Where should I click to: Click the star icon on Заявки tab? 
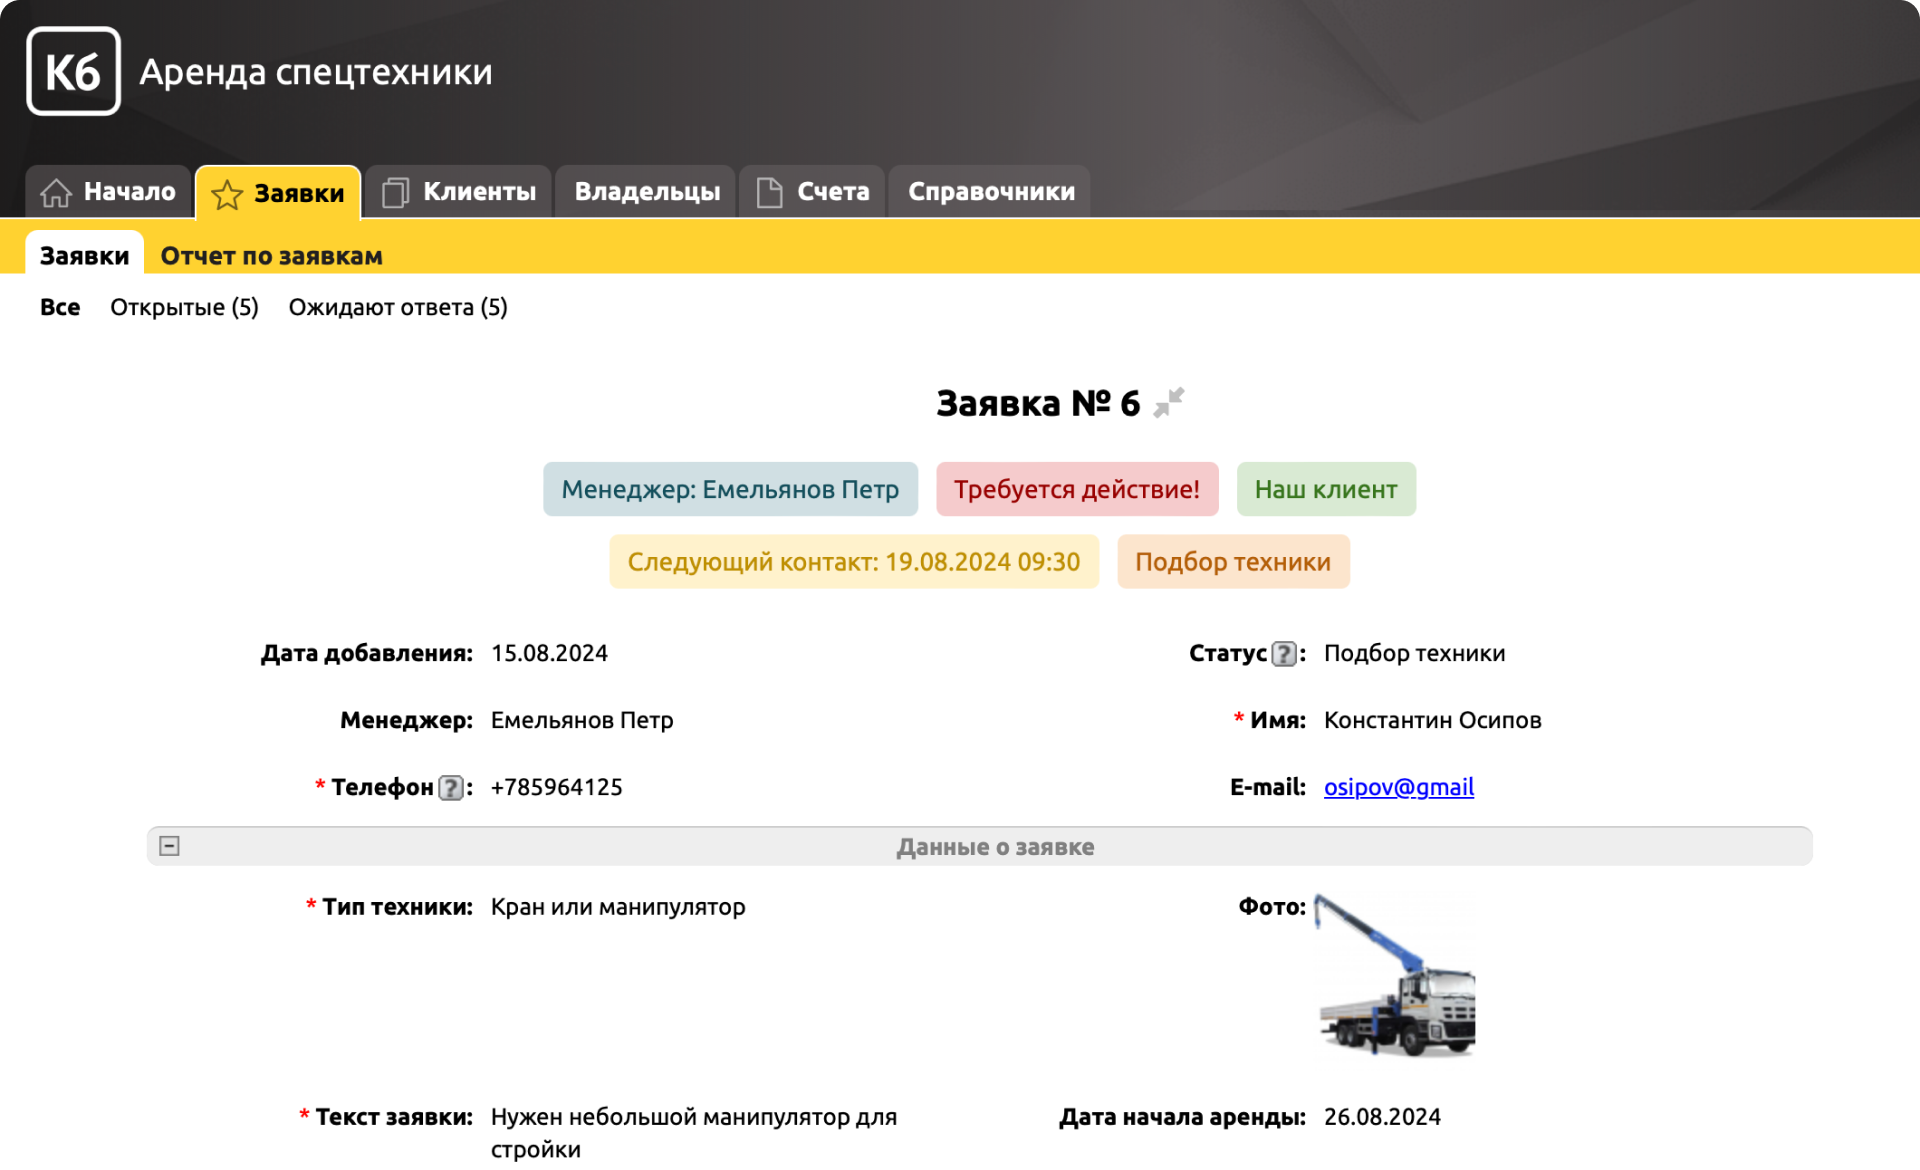[227, 194]
